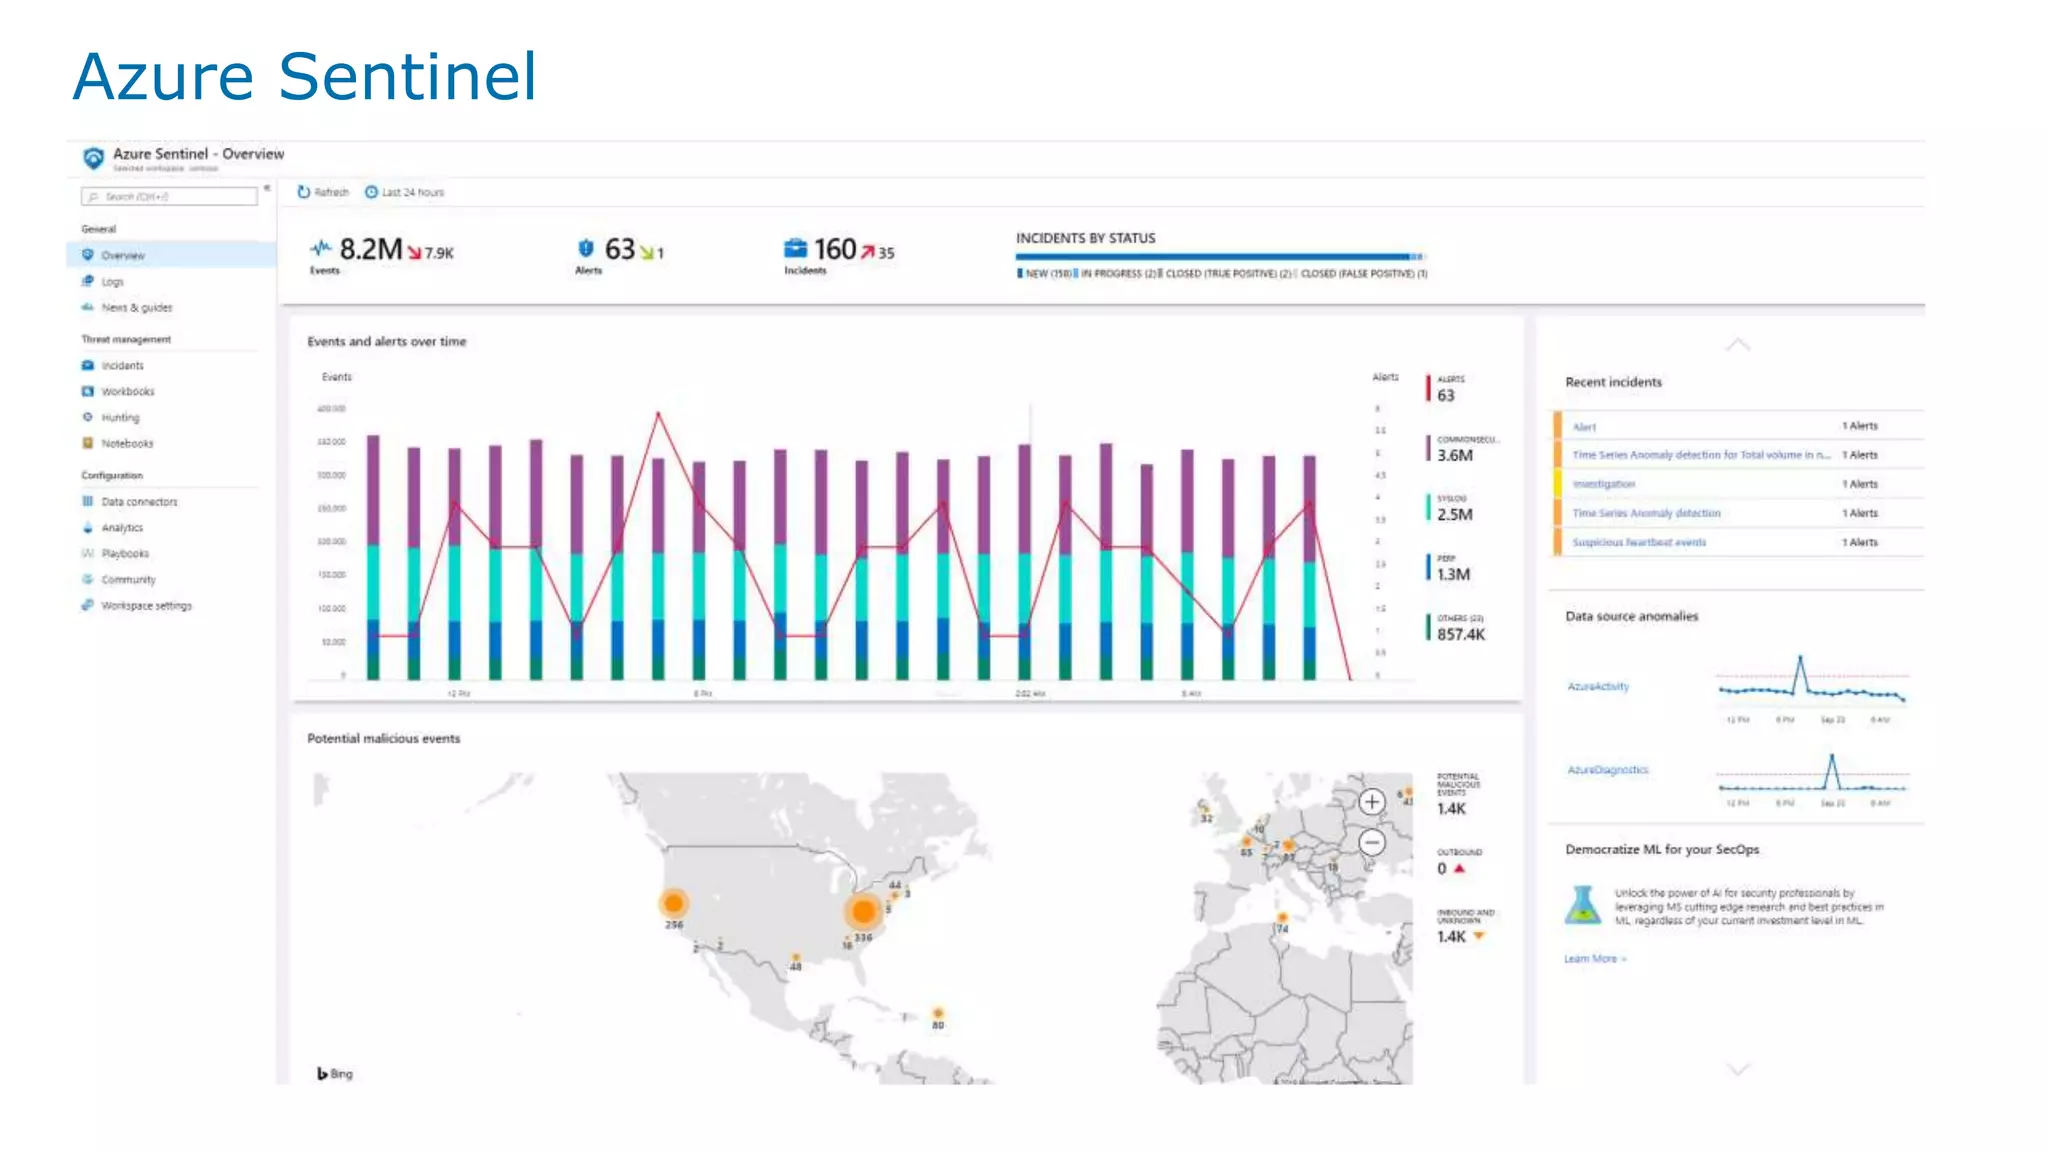Open Playbooks from Configuration menu
The width and height of the screenshot is (2048, 1152).
[124, 554]
